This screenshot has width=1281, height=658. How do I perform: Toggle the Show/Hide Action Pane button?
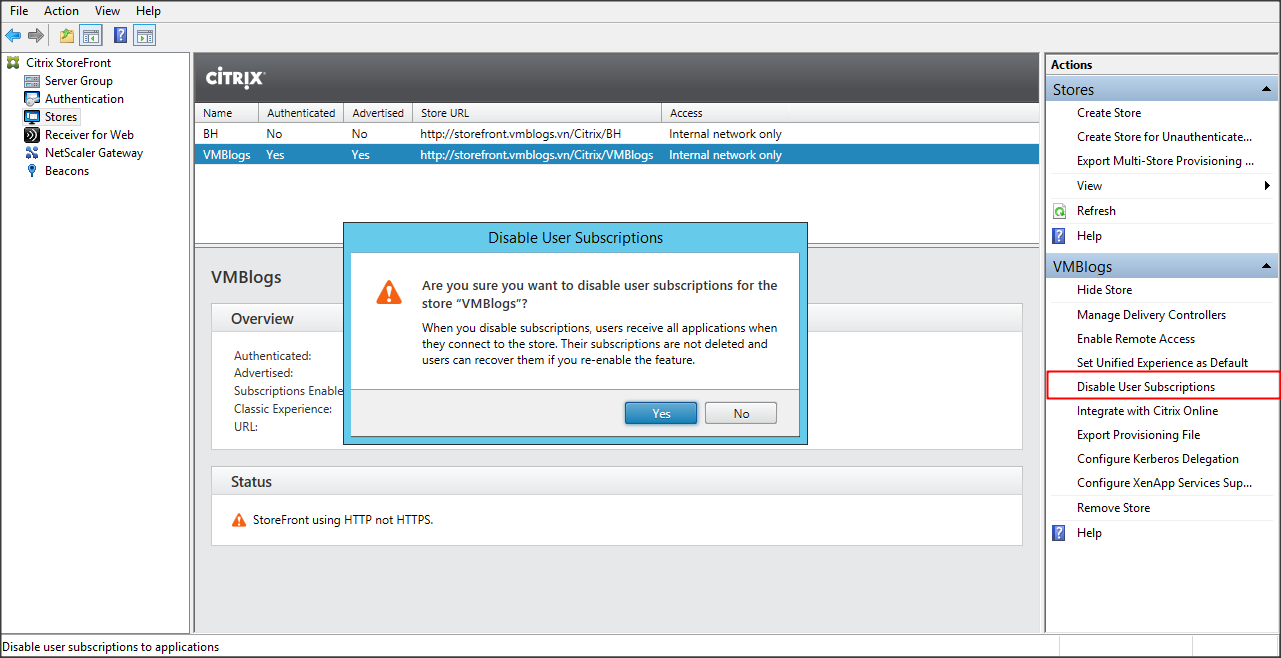pos(145,36)
